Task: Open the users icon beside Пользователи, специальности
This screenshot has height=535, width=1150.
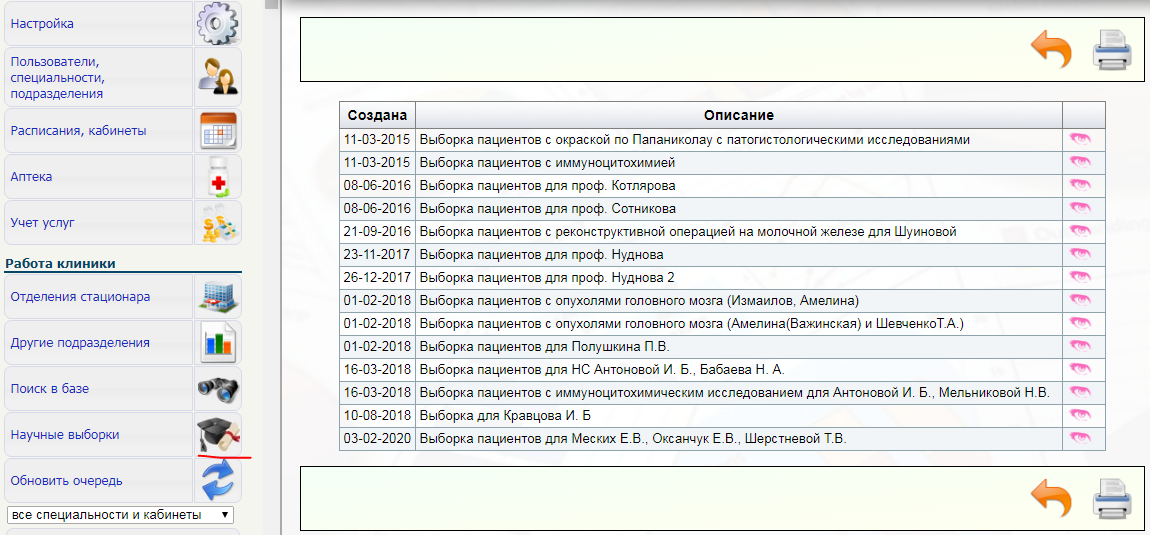Action: pyautogui.click(x=217, y=77)
